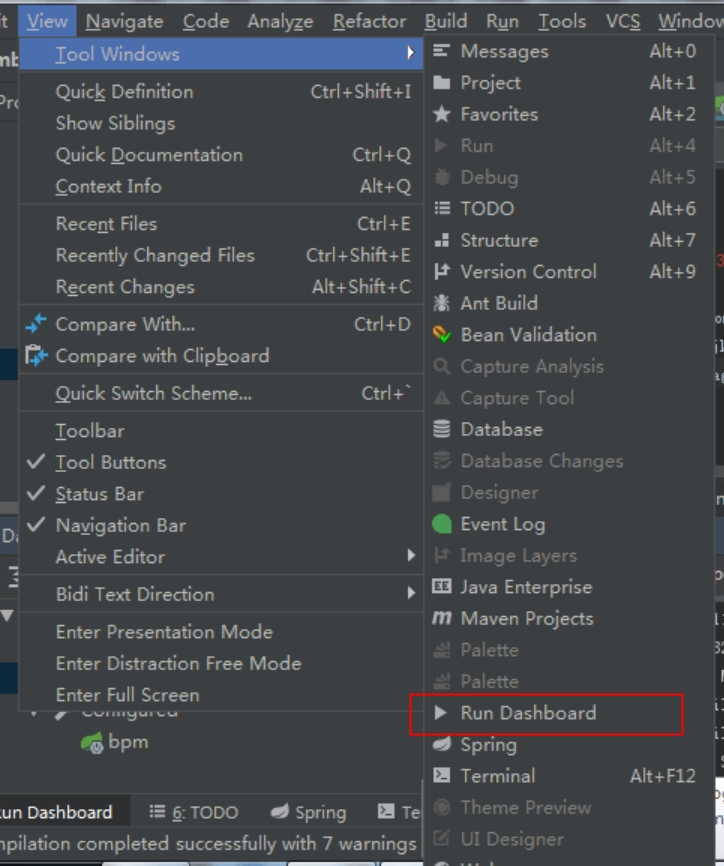The image size is (724, 866).
Task: Click the Structure tool window icon
Action: coord(441,240)
